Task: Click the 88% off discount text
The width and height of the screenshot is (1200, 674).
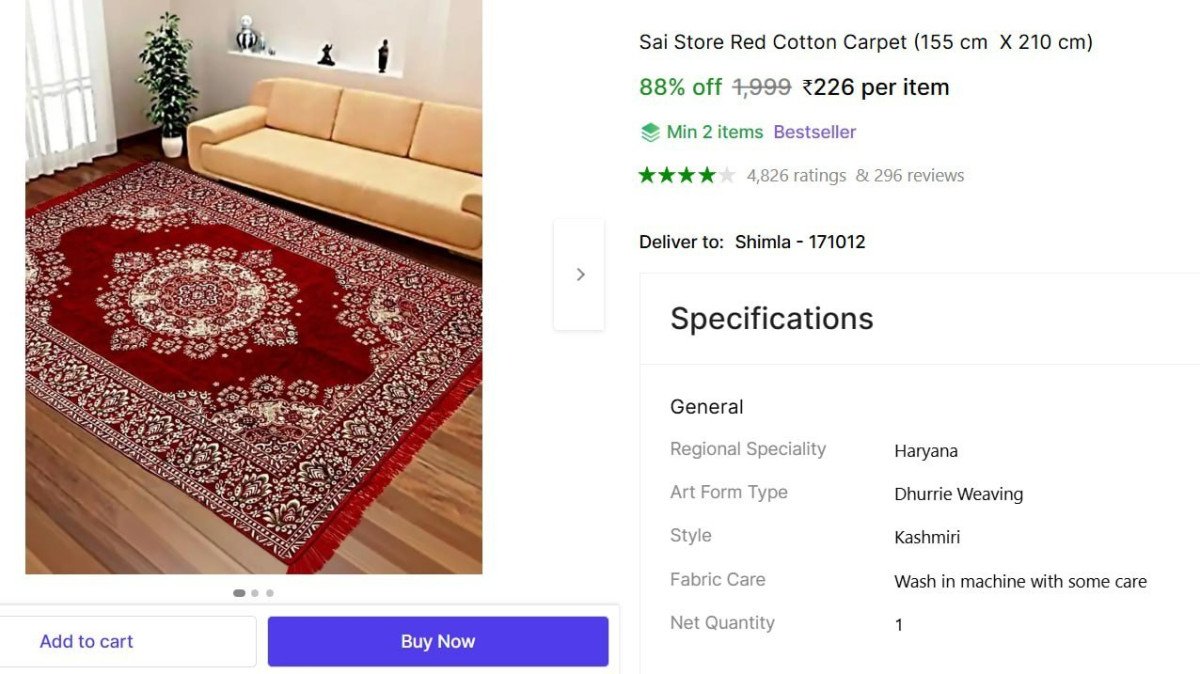Action: (x=680, y=87)
